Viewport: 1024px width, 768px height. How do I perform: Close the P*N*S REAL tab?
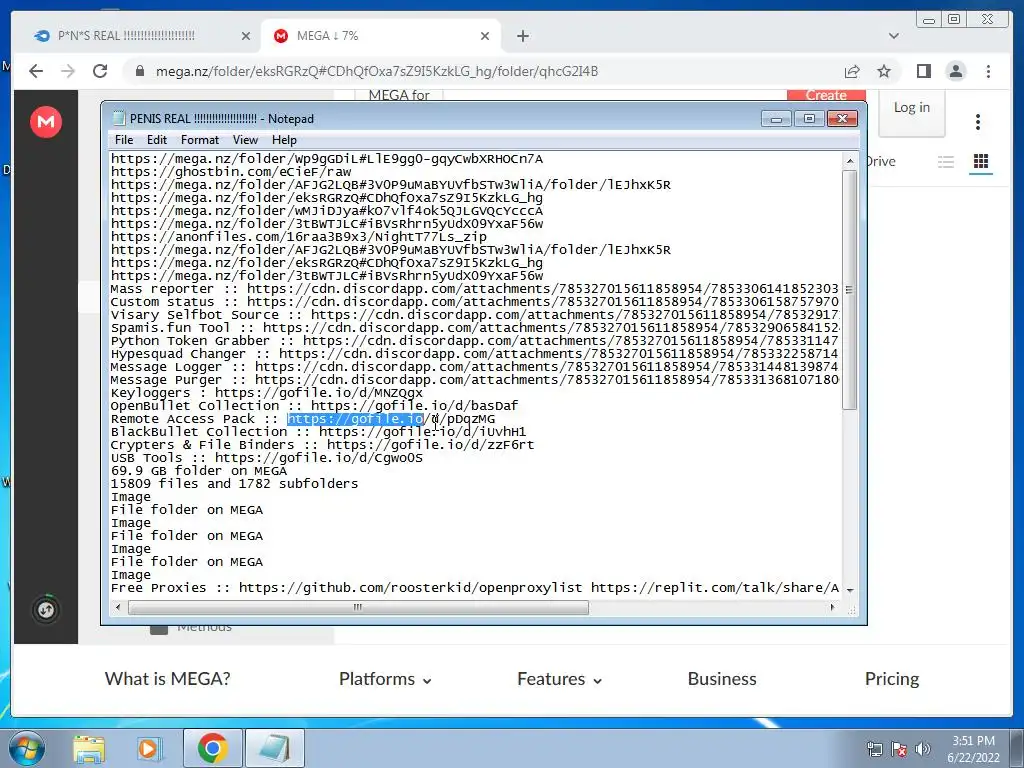tap(246, 36)
